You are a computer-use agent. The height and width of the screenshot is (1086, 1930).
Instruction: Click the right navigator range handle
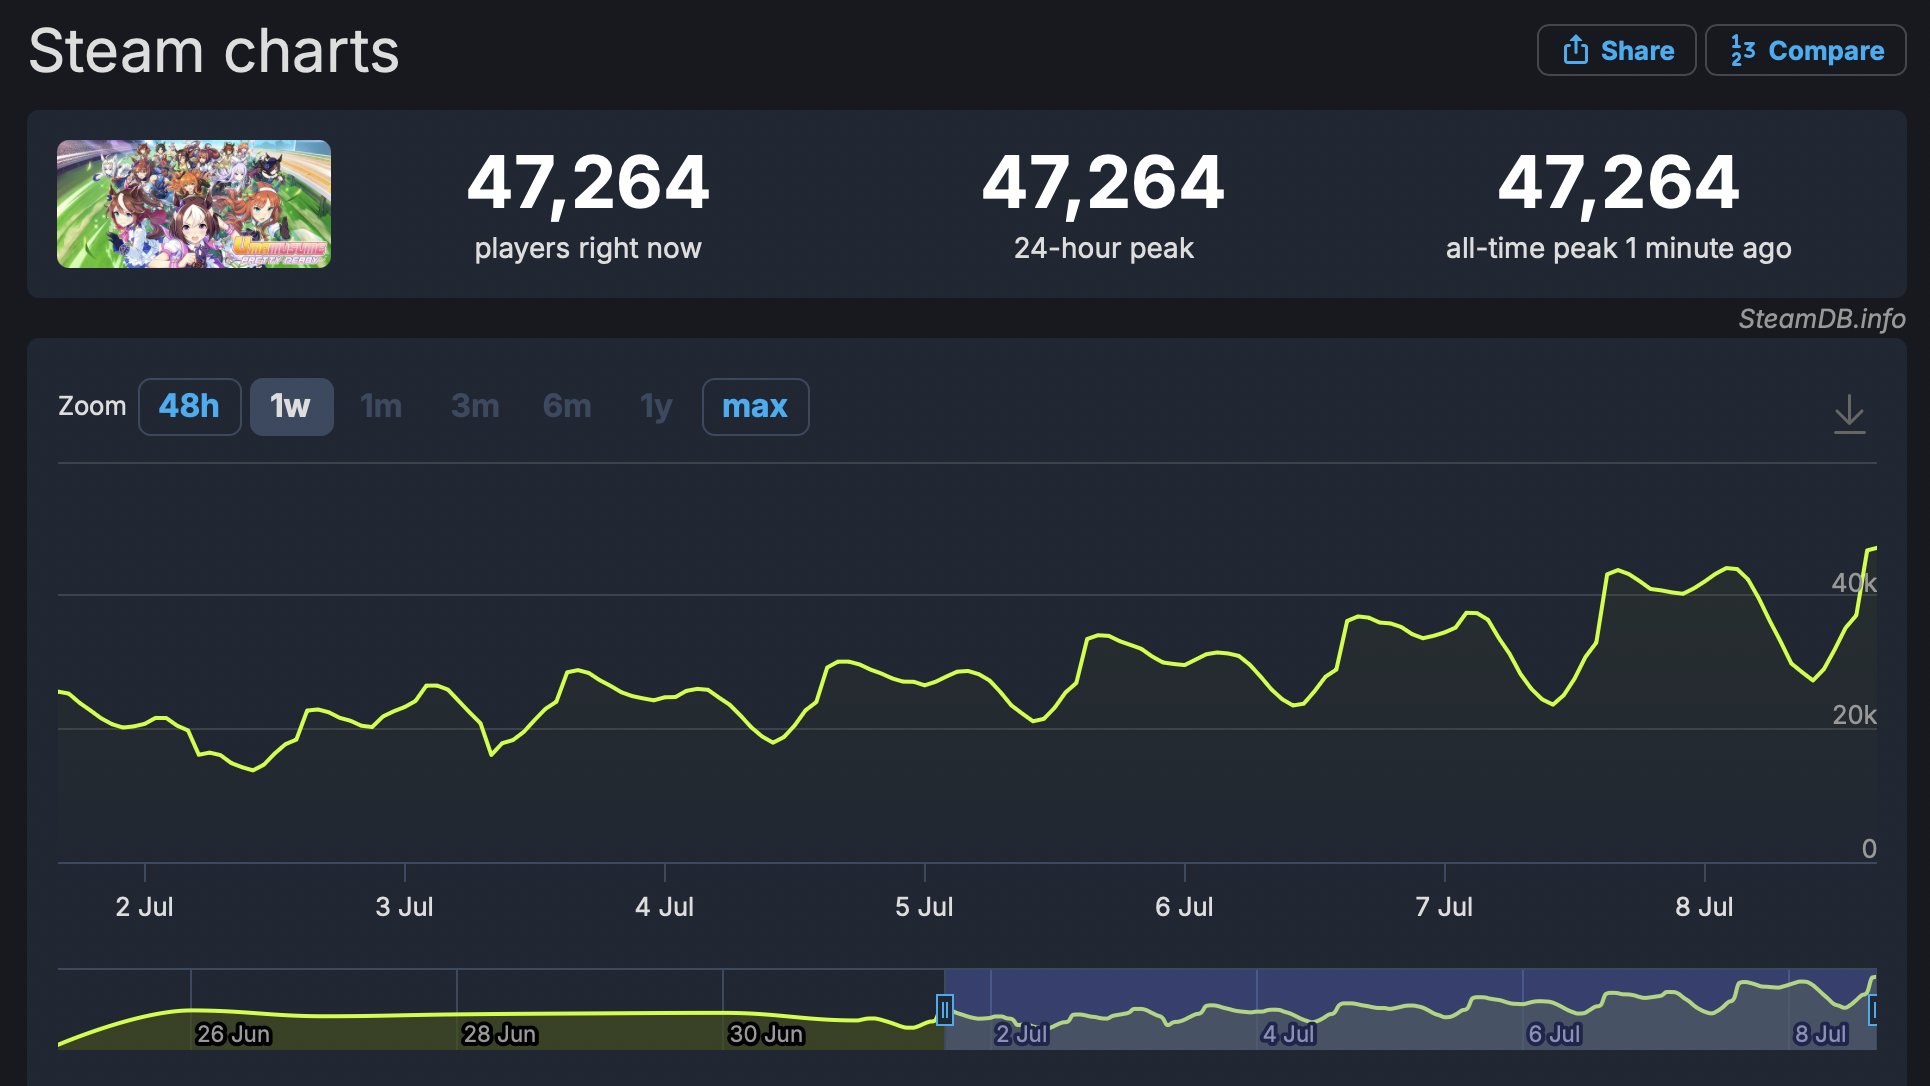(x=1873, y=1010)
